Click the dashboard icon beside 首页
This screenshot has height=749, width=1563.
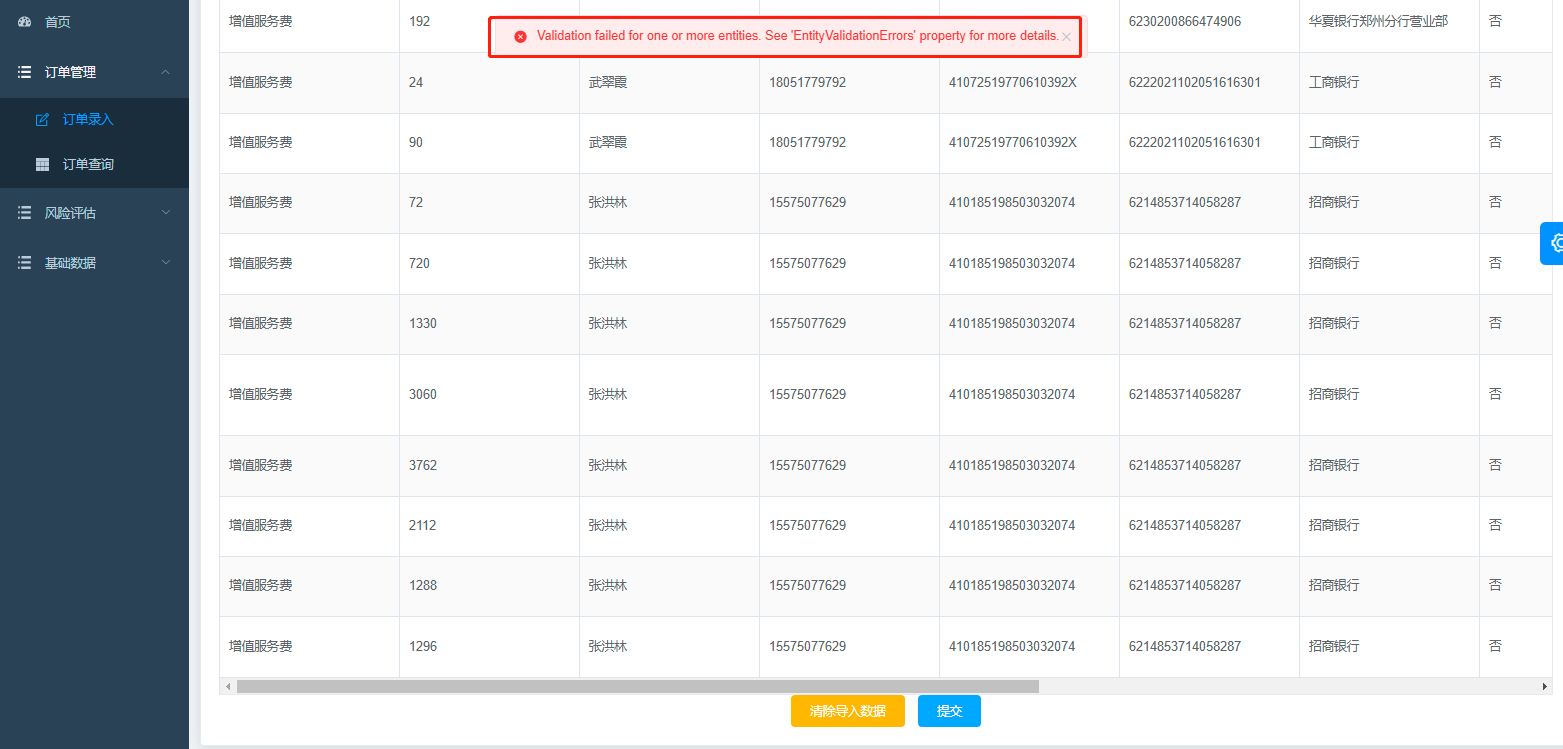tap(25, 22)
